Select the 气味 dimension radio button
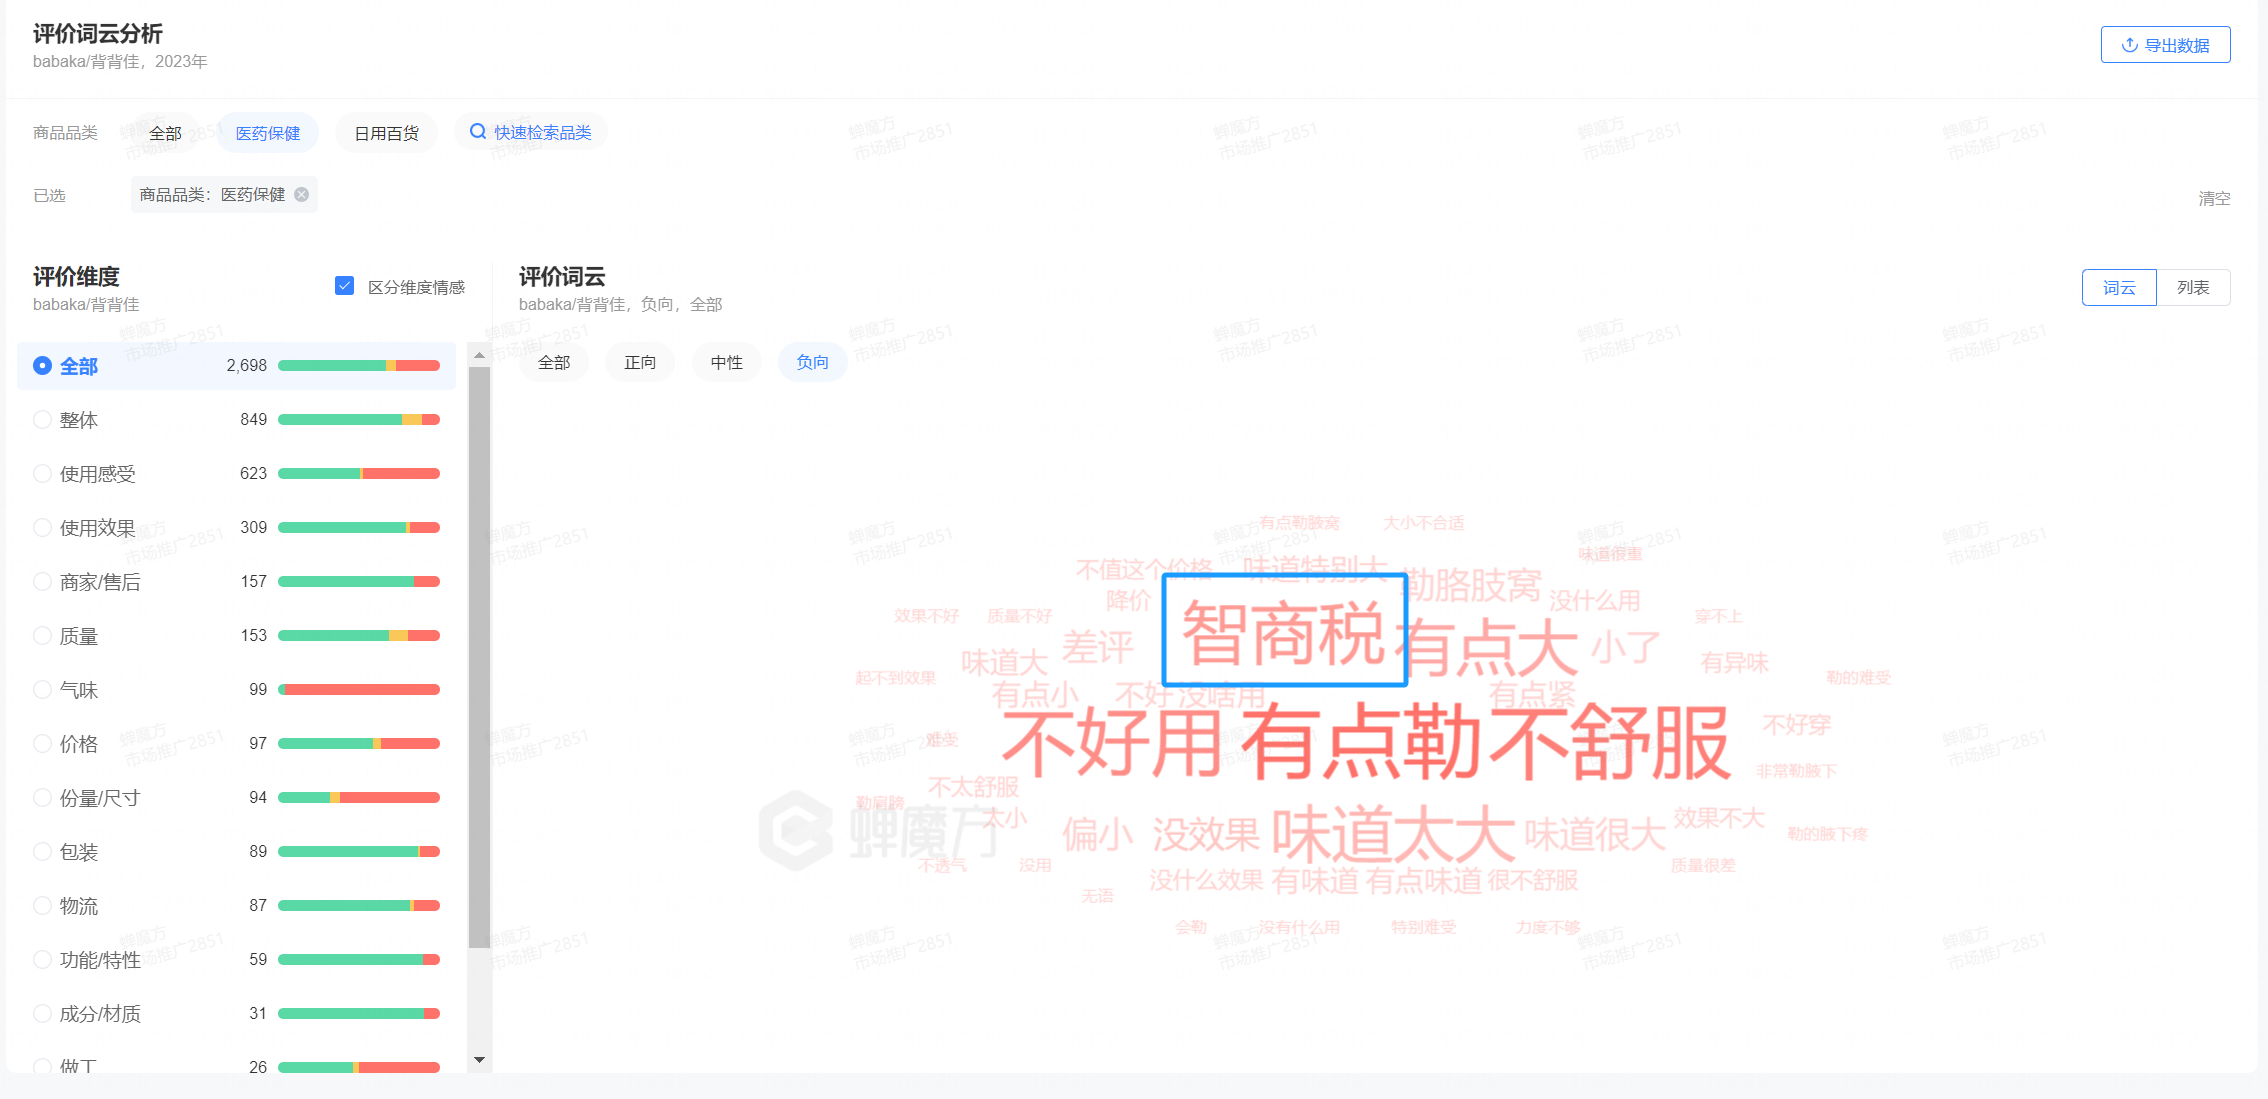 [42, 690]
